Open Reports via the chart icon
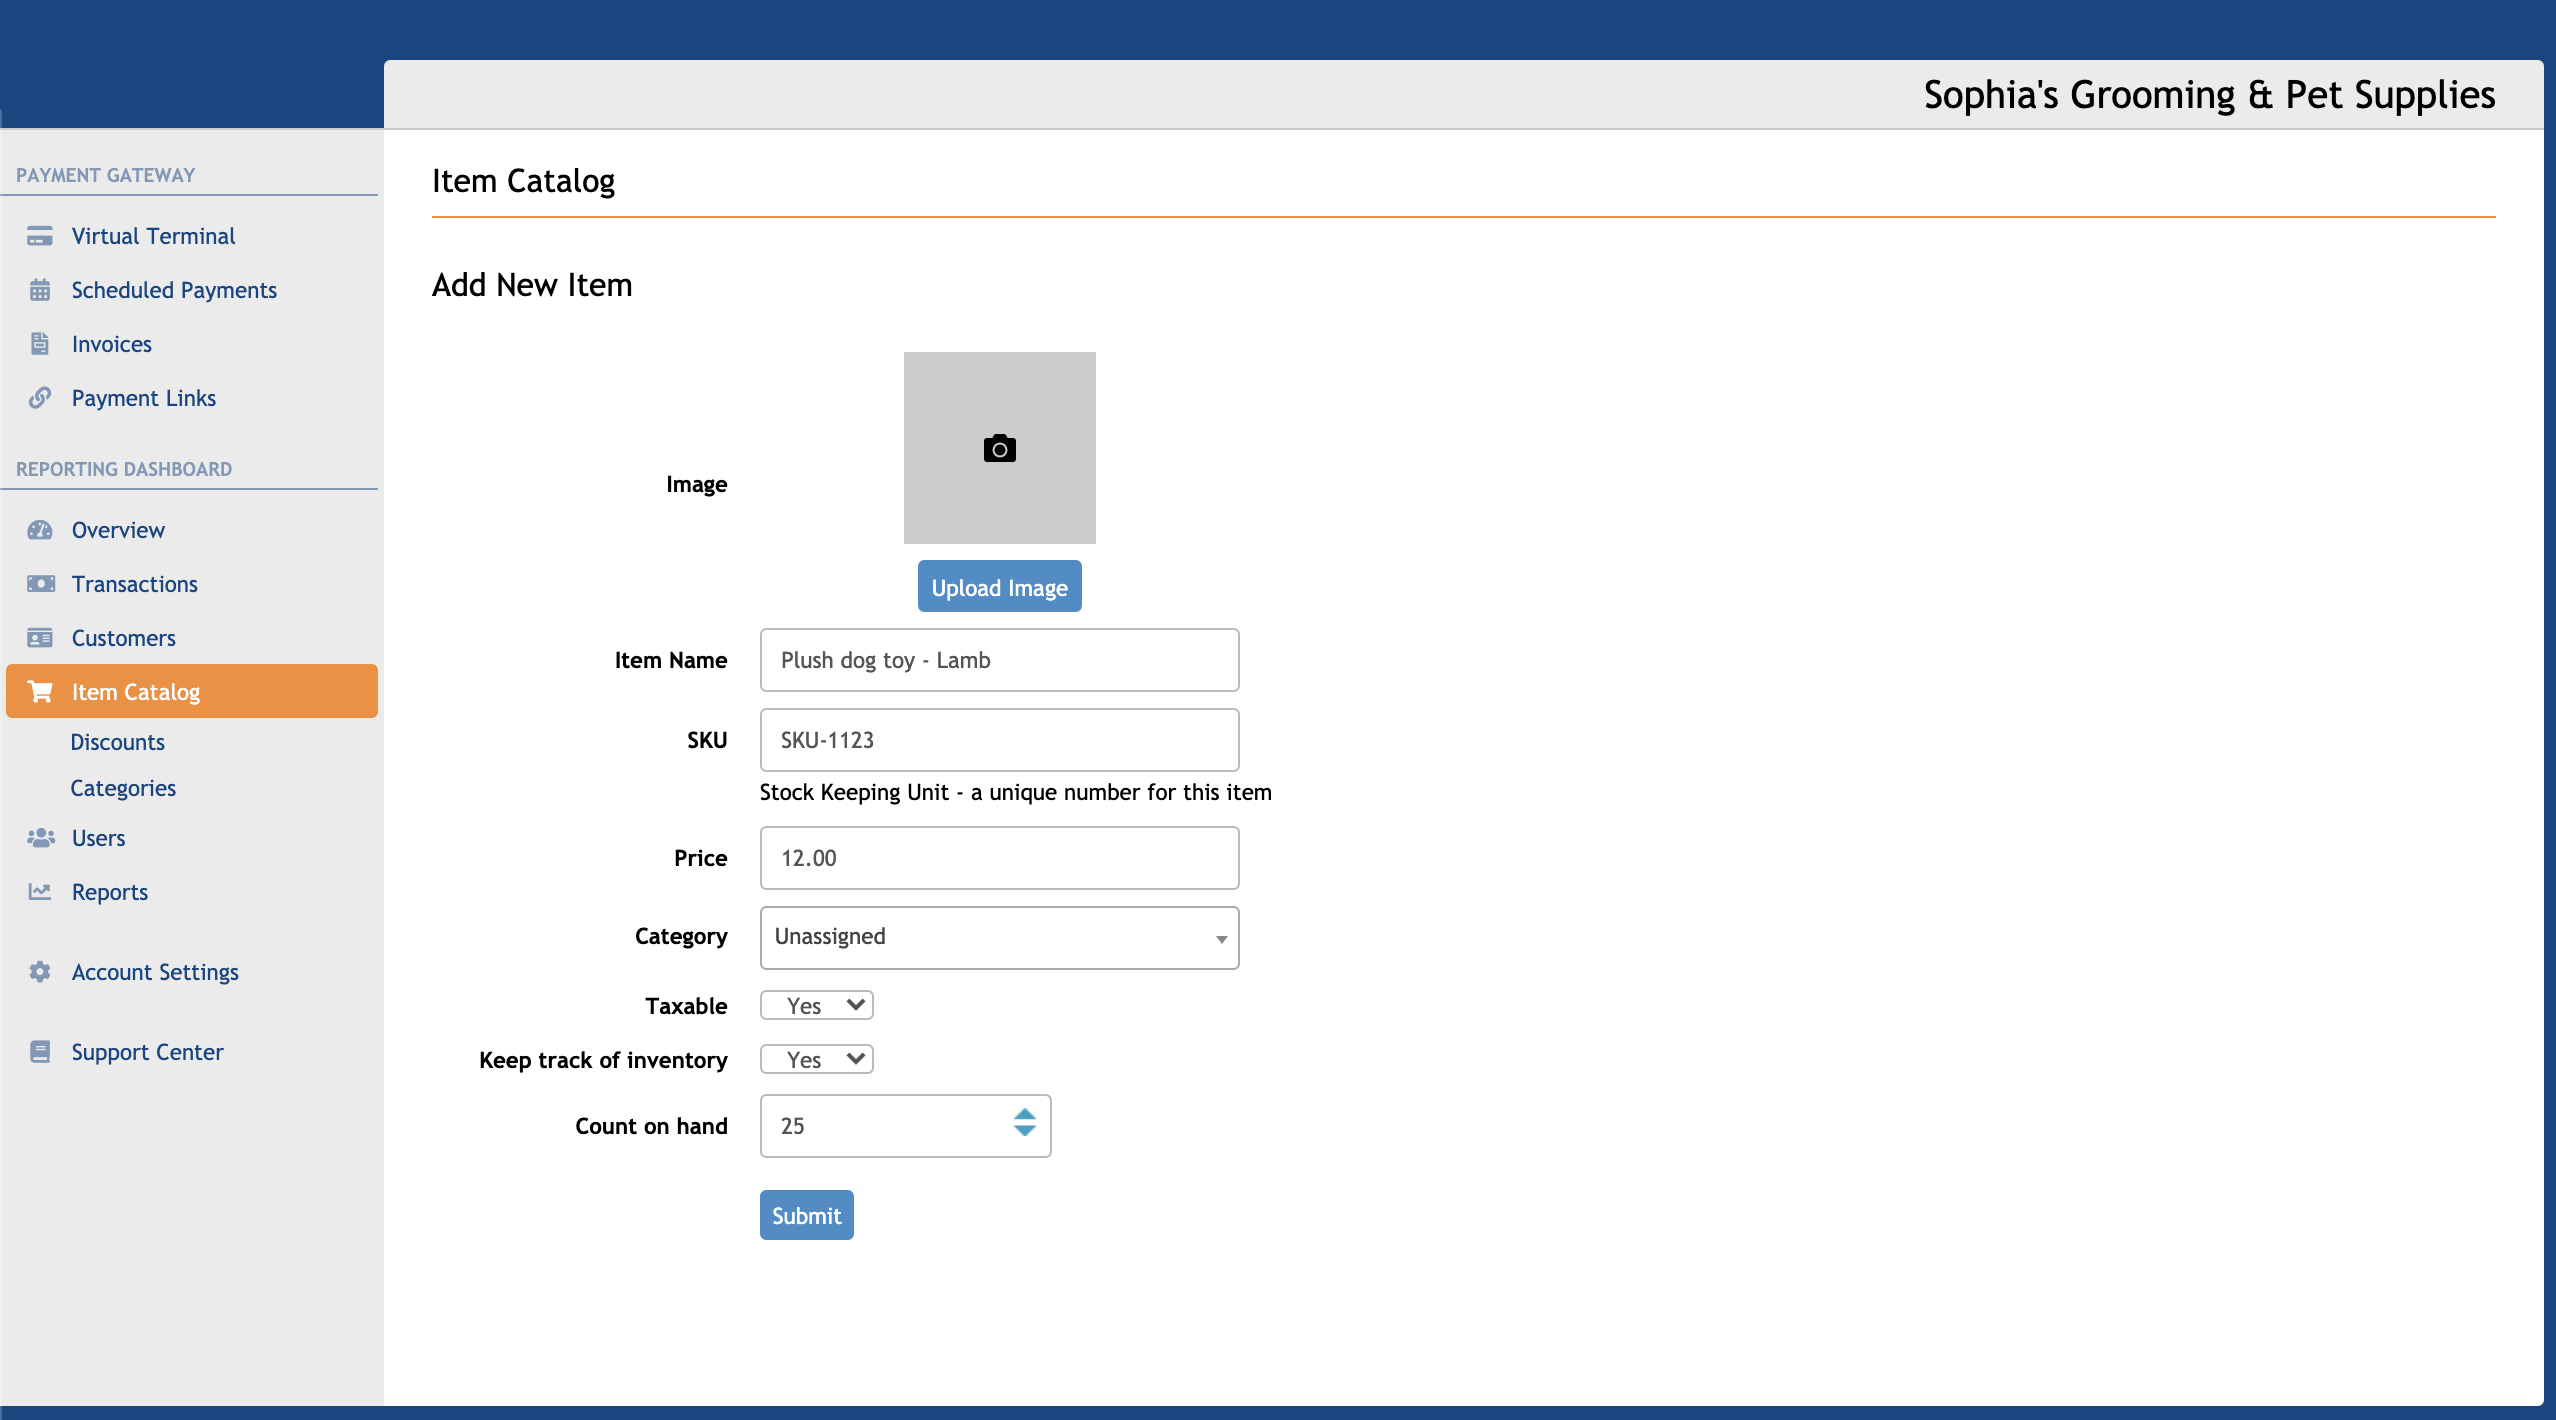 pos(39,891)
